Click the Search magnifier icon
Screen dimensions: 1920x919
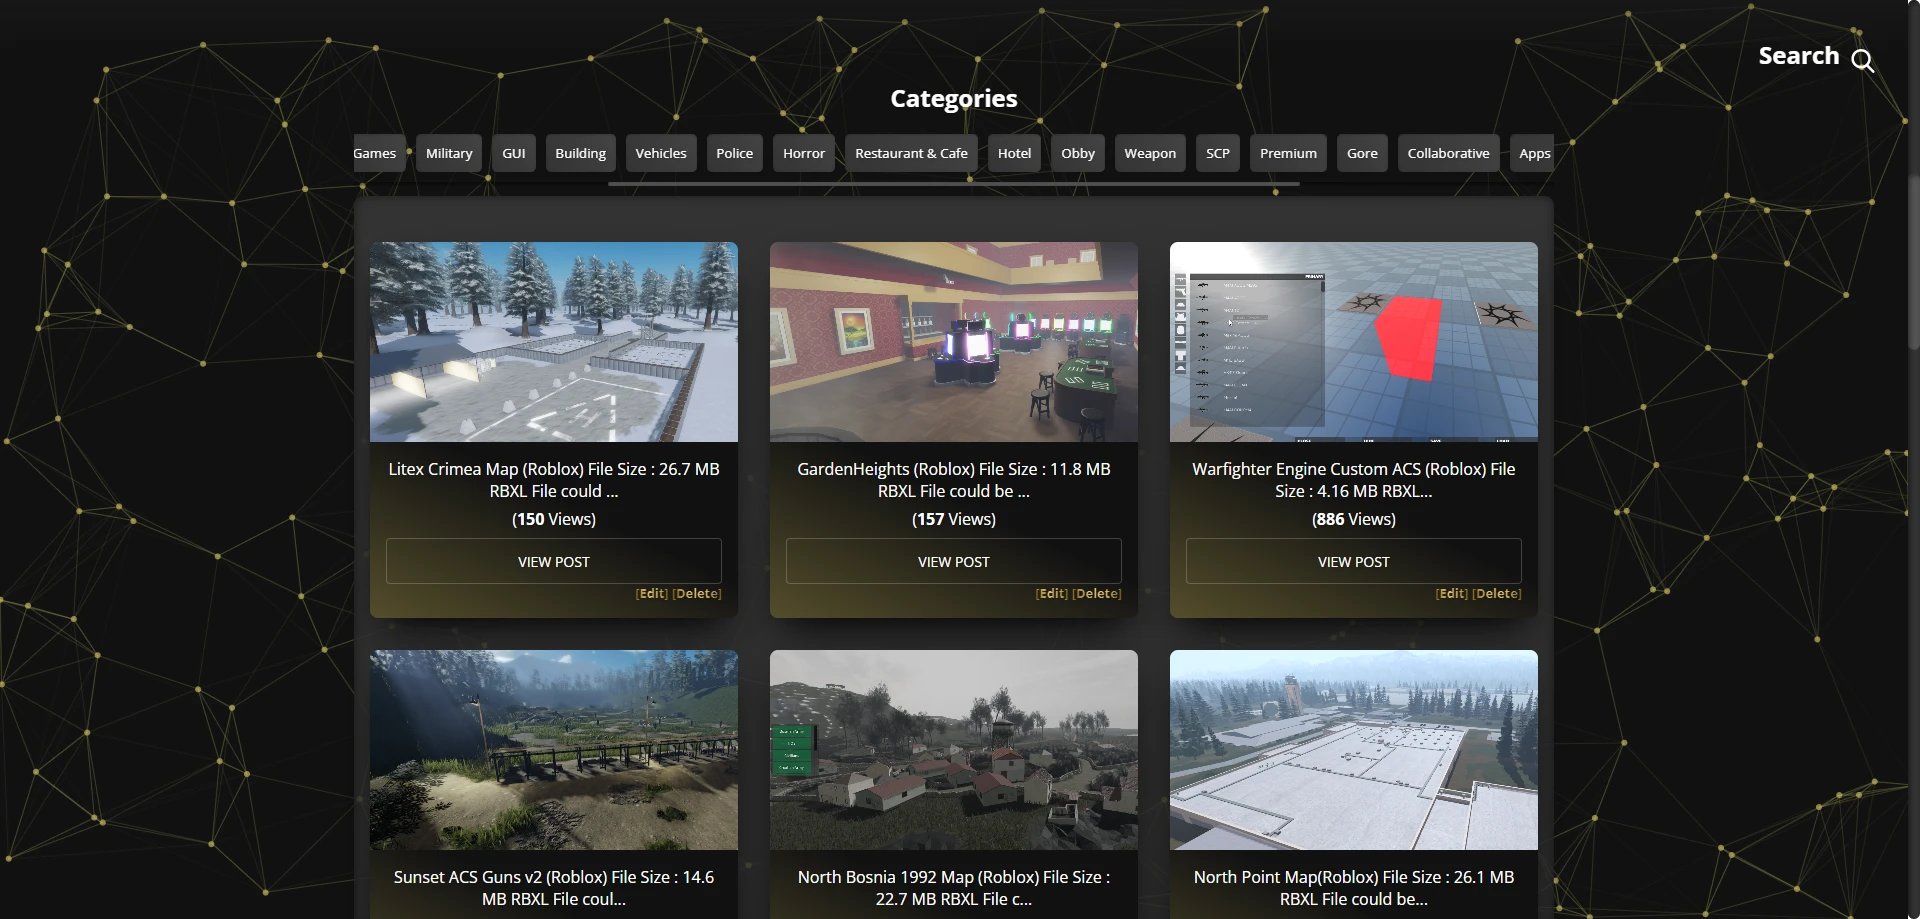click(1862, 61)
